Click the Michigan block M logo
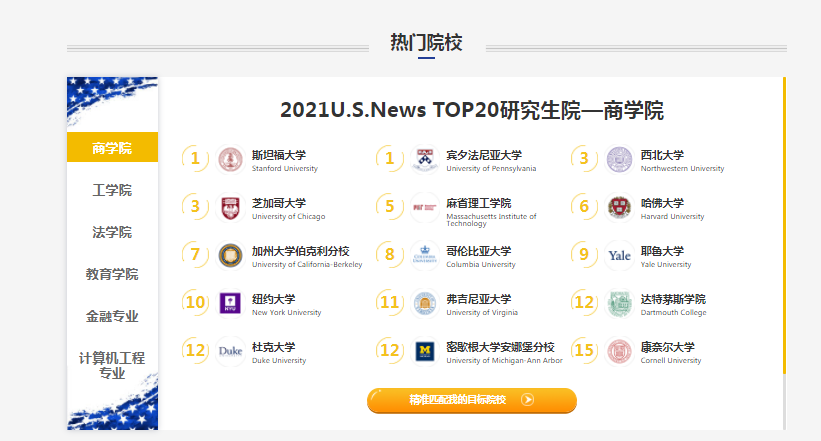 pyautogui.click(x=425, y=351)
